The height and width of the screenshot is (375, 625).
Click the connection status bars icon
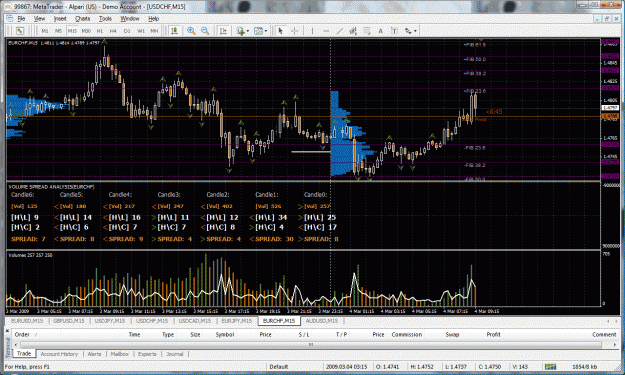click(550, 367)
